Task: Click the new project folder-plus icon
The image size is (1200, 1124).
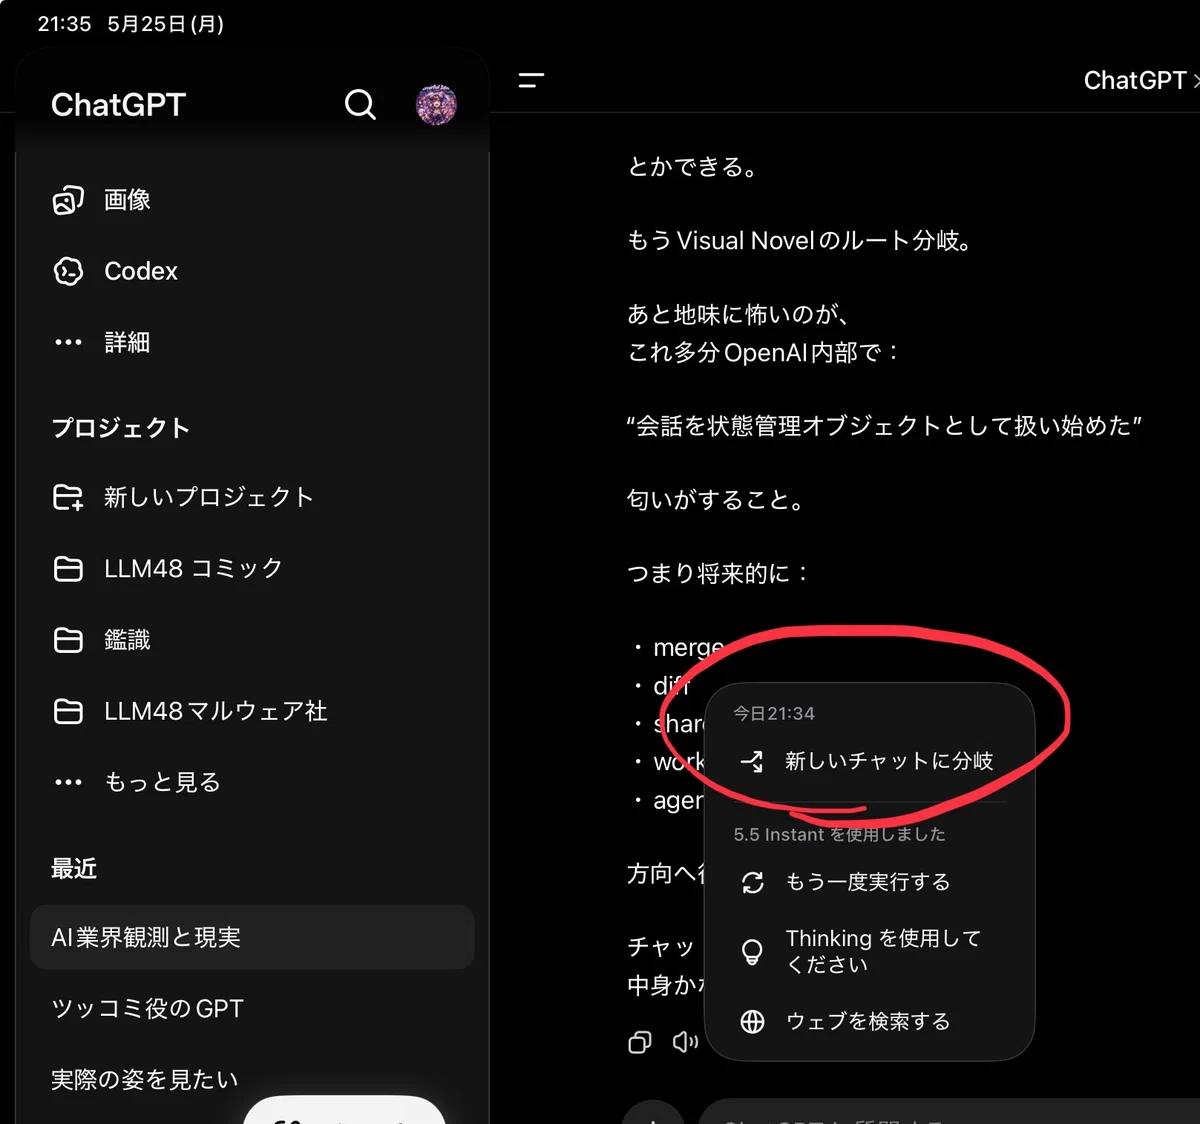Action: [x=68, y=497]
